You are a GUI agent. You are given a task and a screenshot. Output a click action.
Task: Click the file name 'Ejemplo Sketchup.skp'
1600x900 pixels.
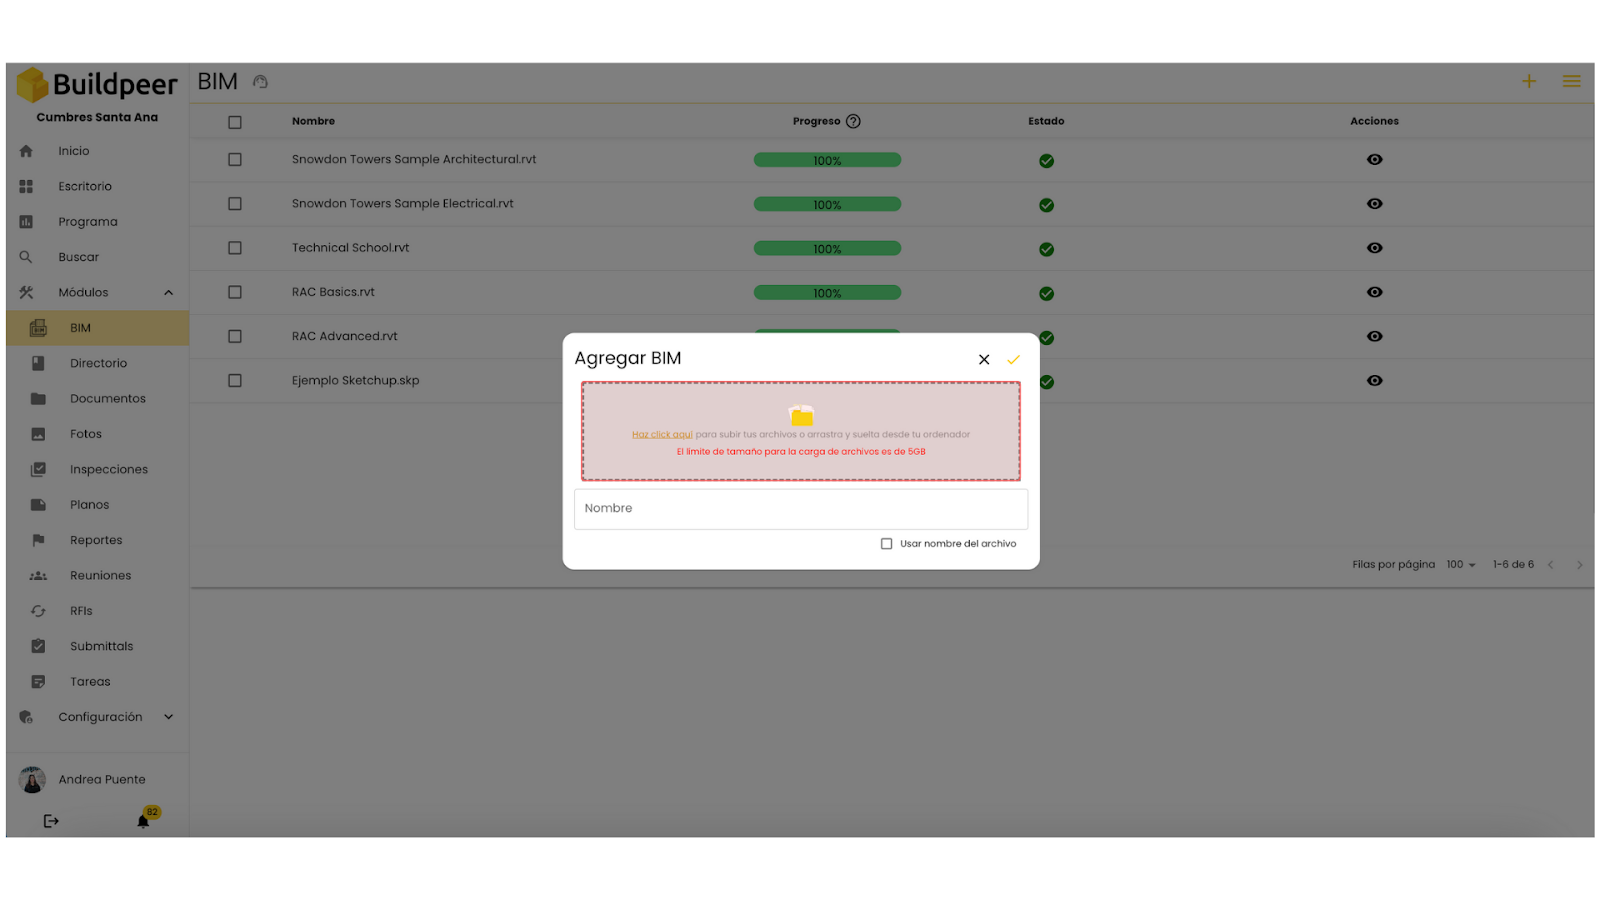click(x=355, y=381)
